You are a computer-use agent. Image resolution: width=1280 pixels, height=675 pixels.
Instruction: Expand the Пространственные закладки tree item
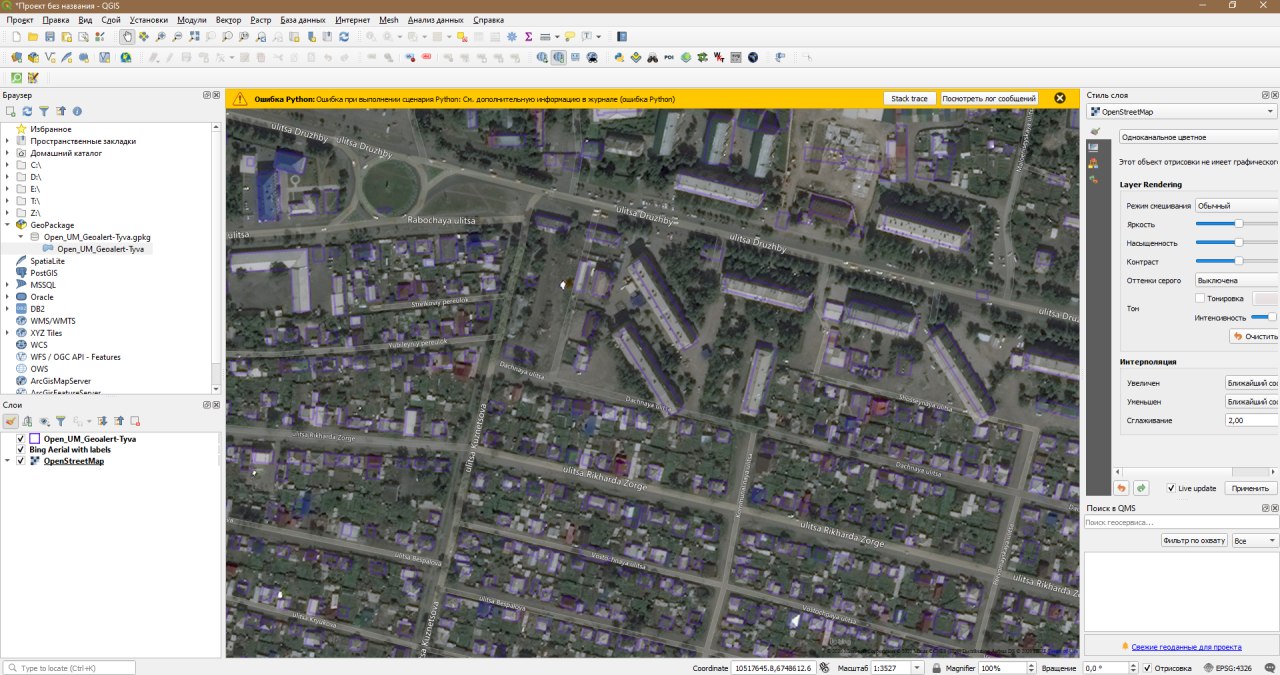[8, 141]
